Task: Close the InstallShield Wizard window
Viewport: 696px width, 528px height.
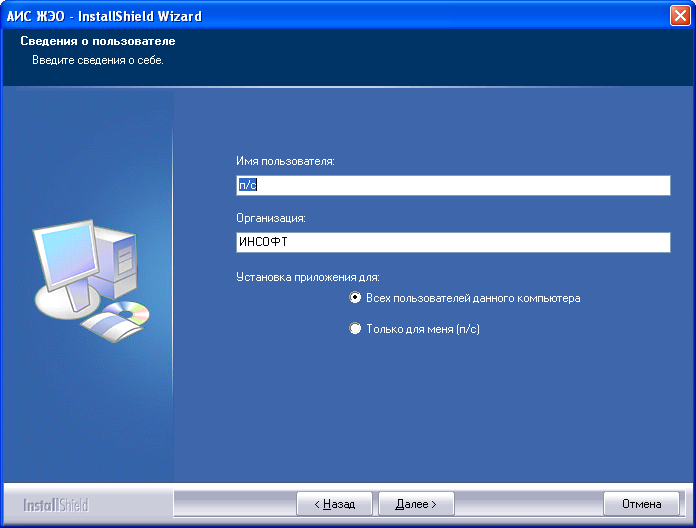Action: (x=680, y=16)
